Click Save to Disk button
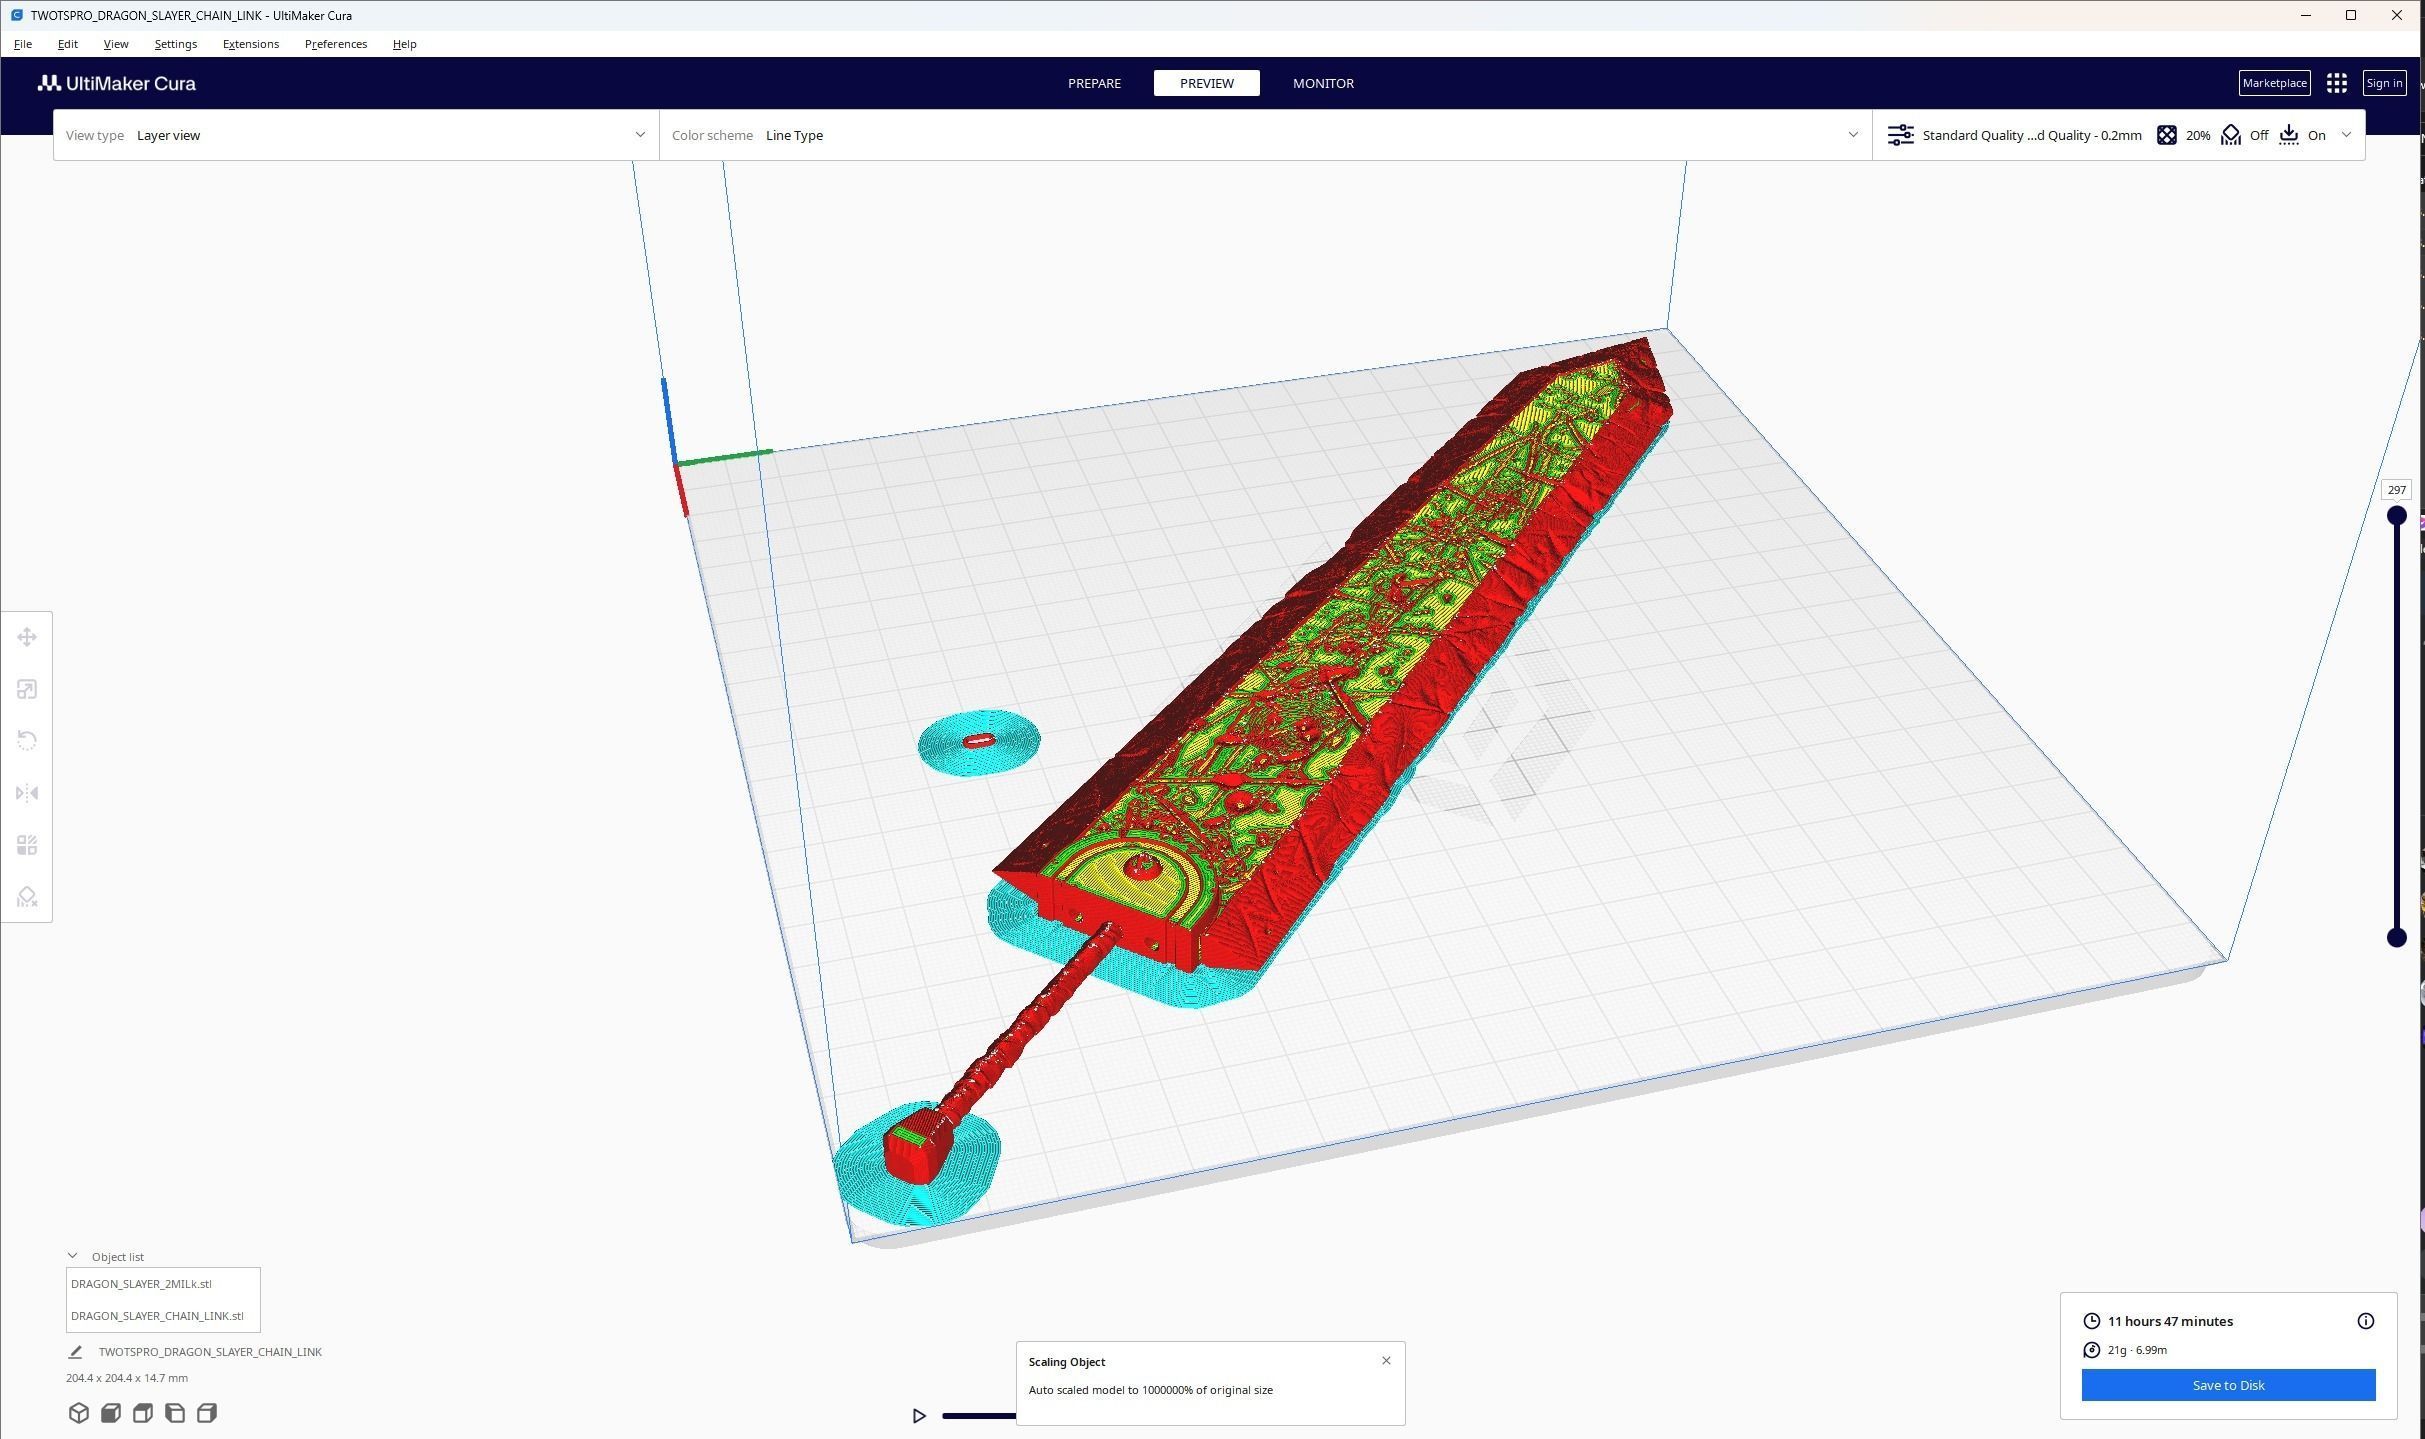The image size is (2425, 1439). coord(2228,1385)
